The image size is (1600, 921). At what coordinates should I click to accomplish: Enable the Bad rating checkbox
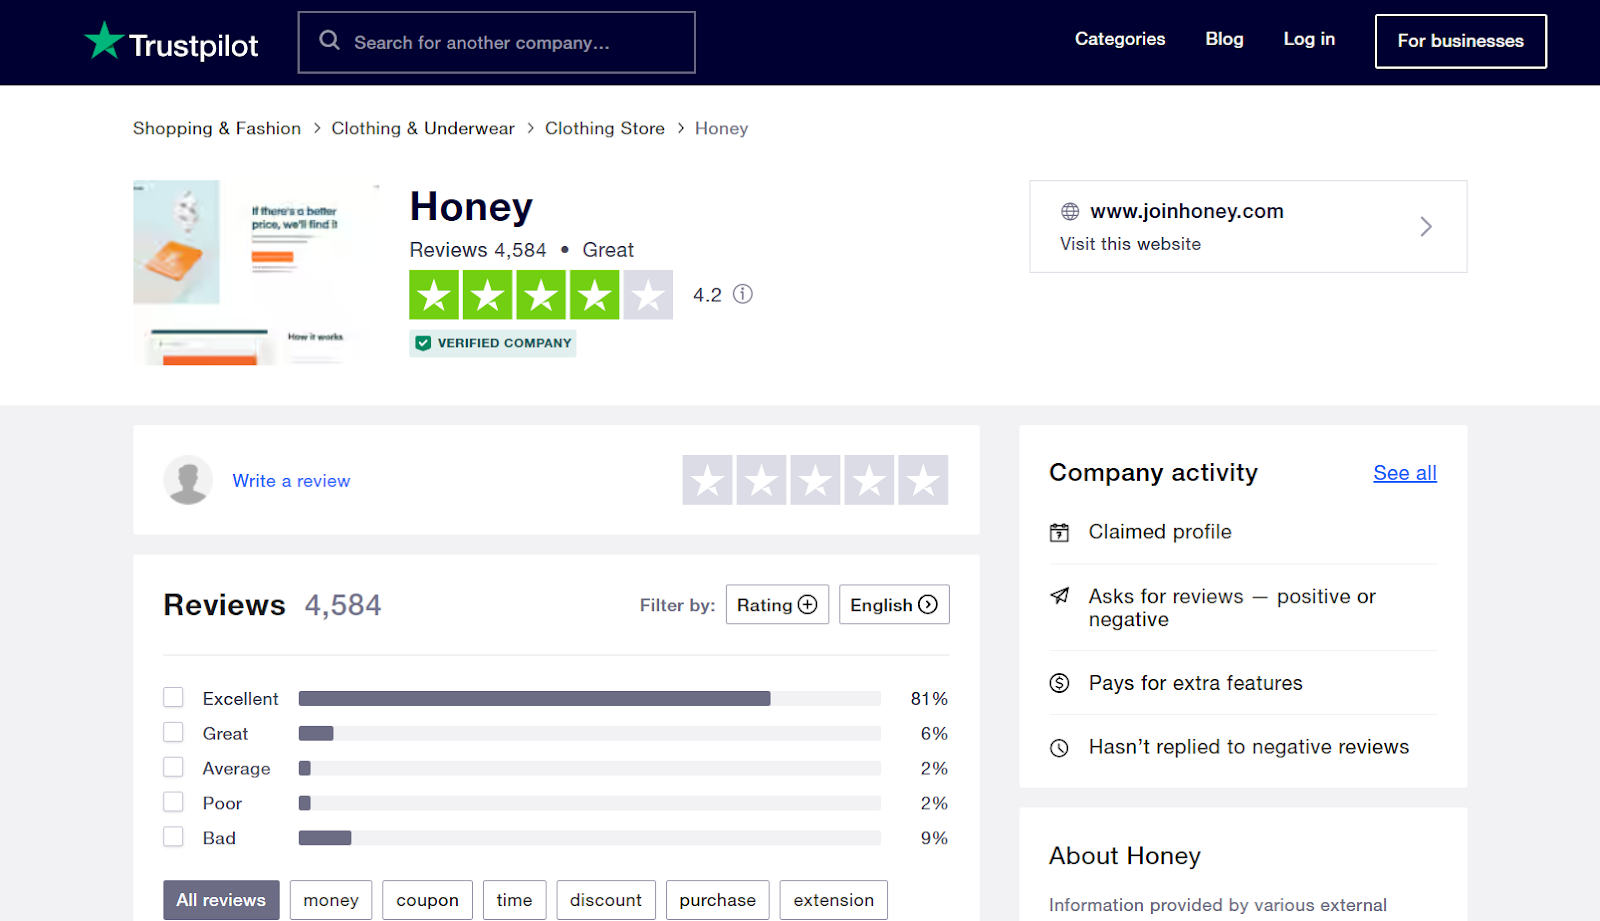pyautogui.click(x=173, y=837)
